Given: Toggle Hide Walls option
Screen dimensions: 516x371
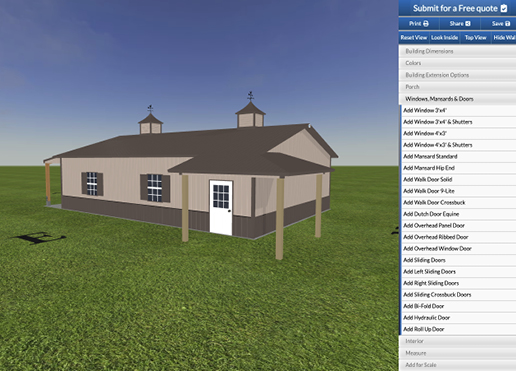Looking at the screenshot, I should [504, 38].
